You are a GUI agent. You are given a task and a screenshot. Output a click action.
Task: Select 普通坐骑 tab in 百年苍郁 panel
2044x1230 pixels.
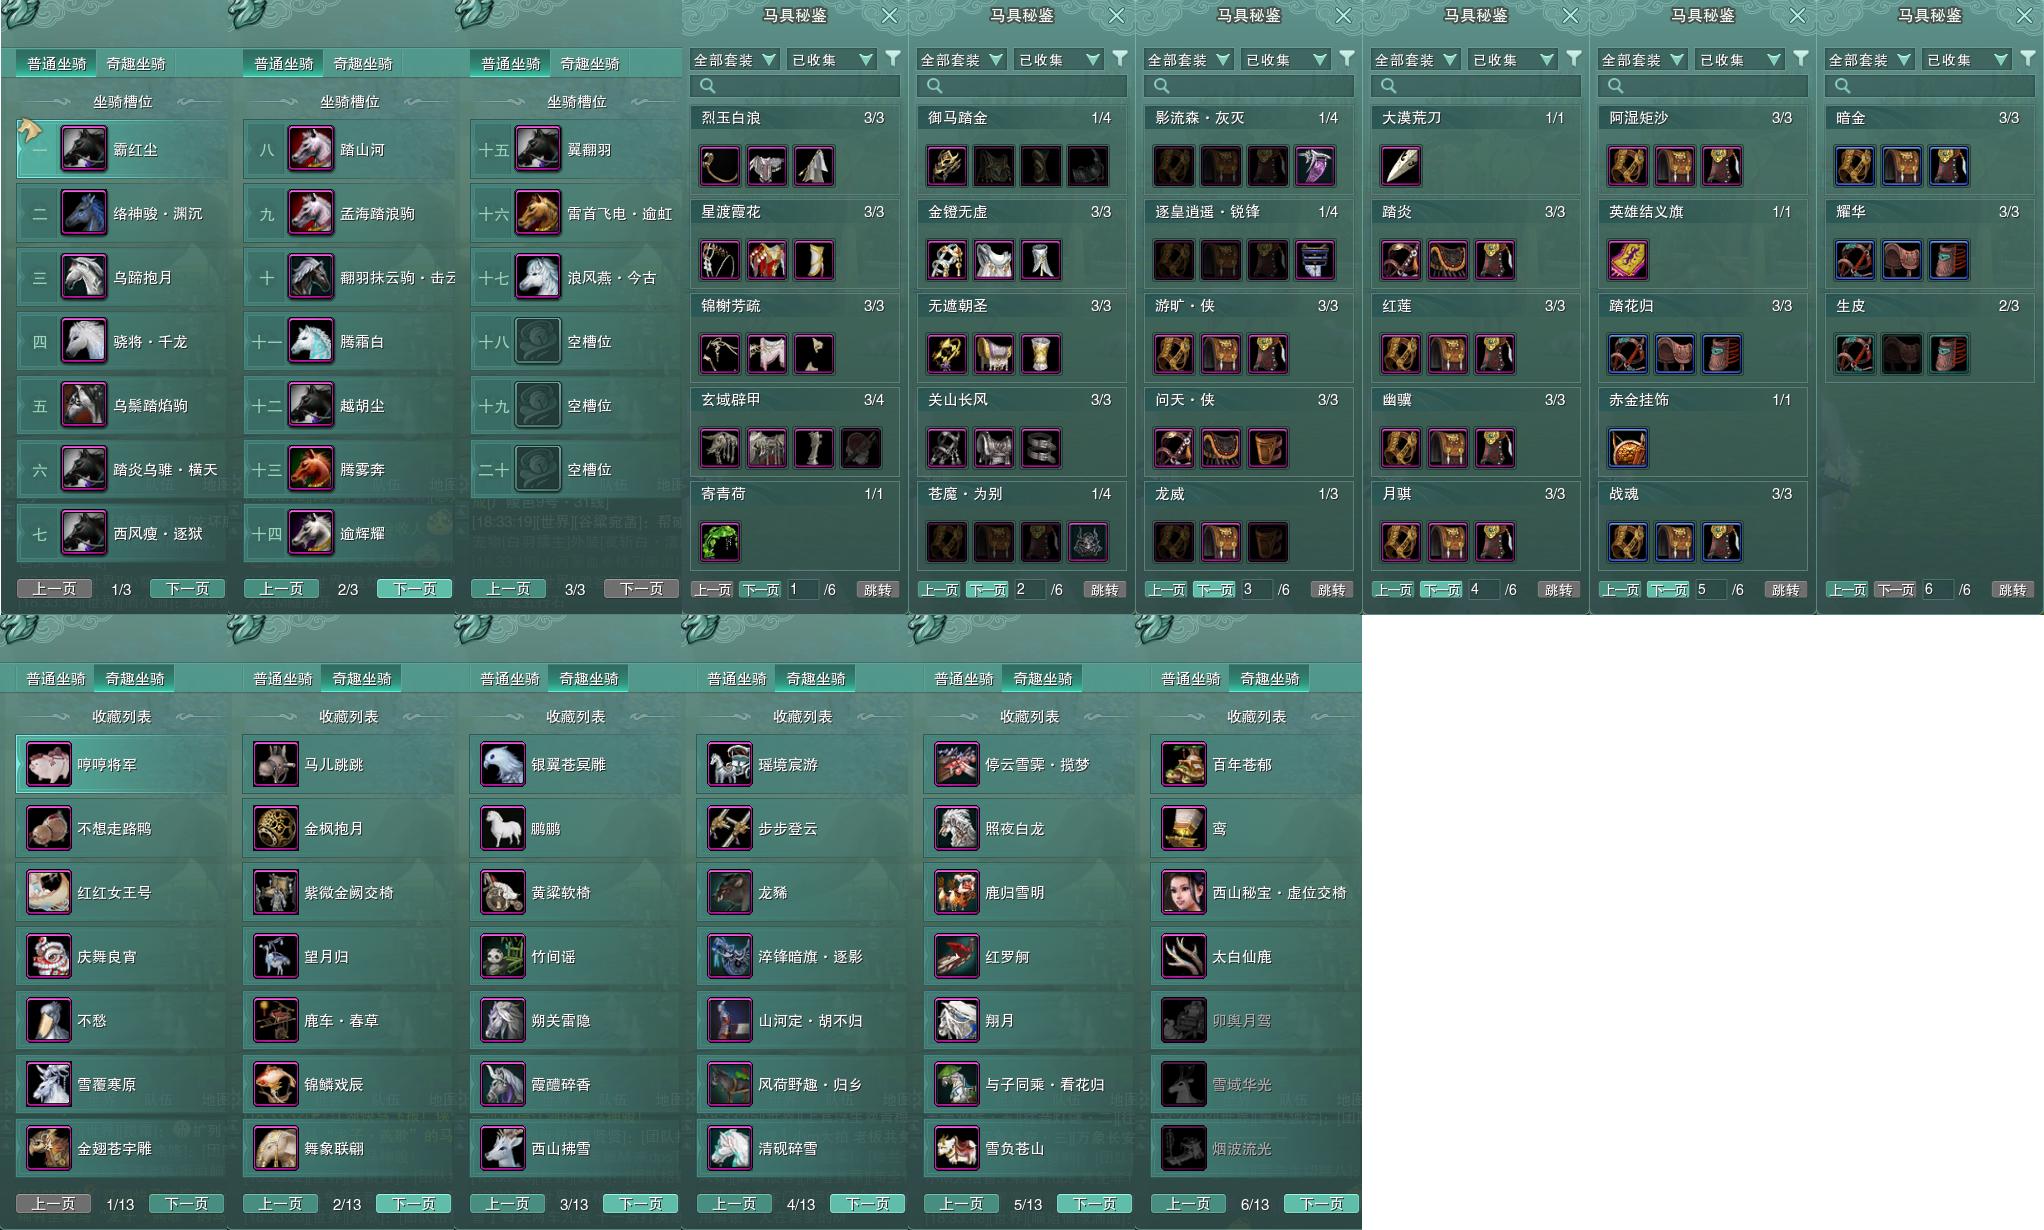(x=1191, y=678)
